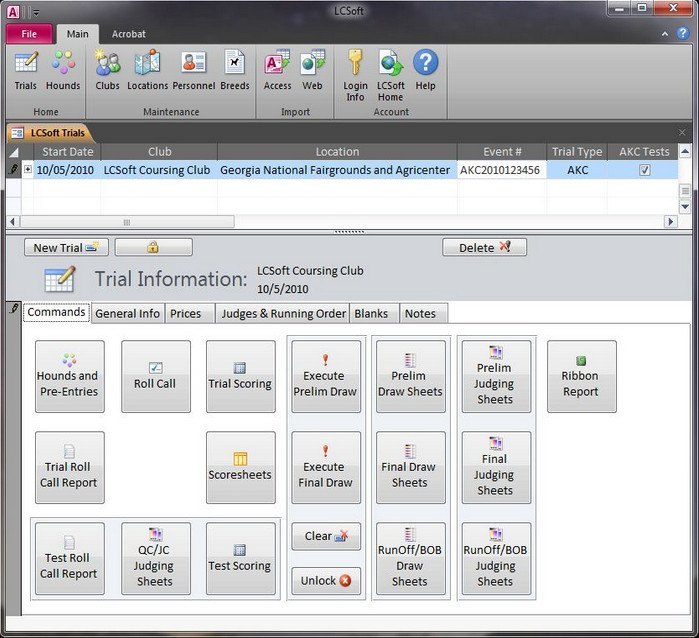Import from Web icon
699x638 pixels.
click(312, 70)
